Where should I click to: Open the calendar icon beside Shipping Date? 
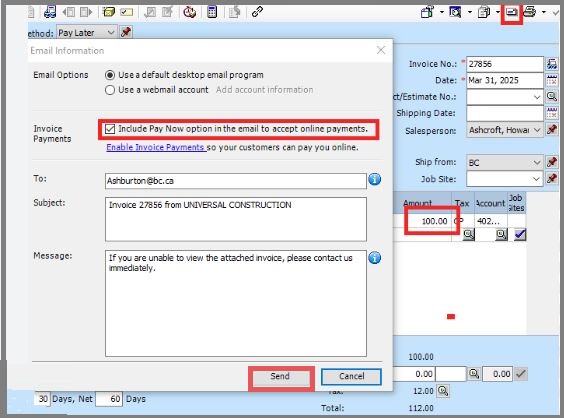[552, 113]
